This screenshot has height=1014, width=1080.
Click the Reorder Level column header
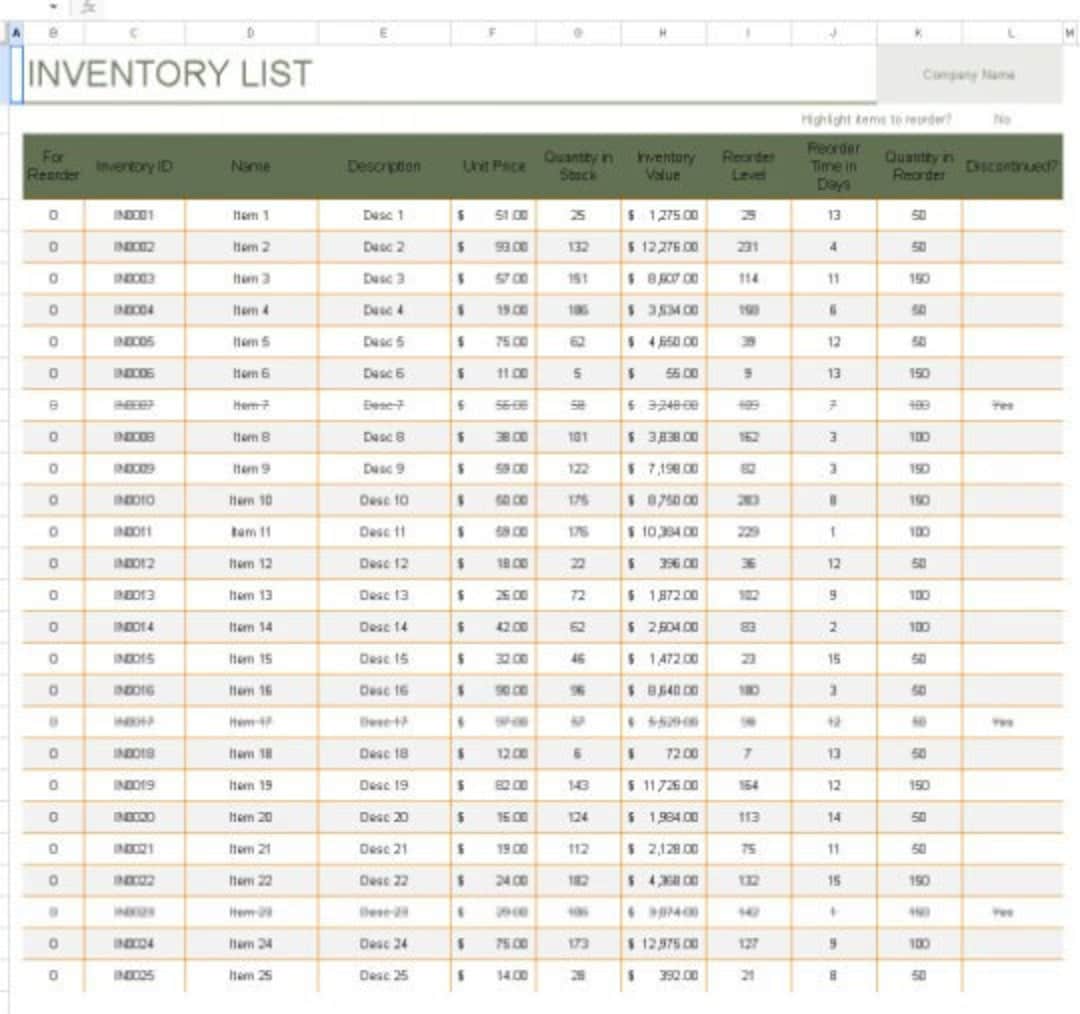tap(750, 167)
